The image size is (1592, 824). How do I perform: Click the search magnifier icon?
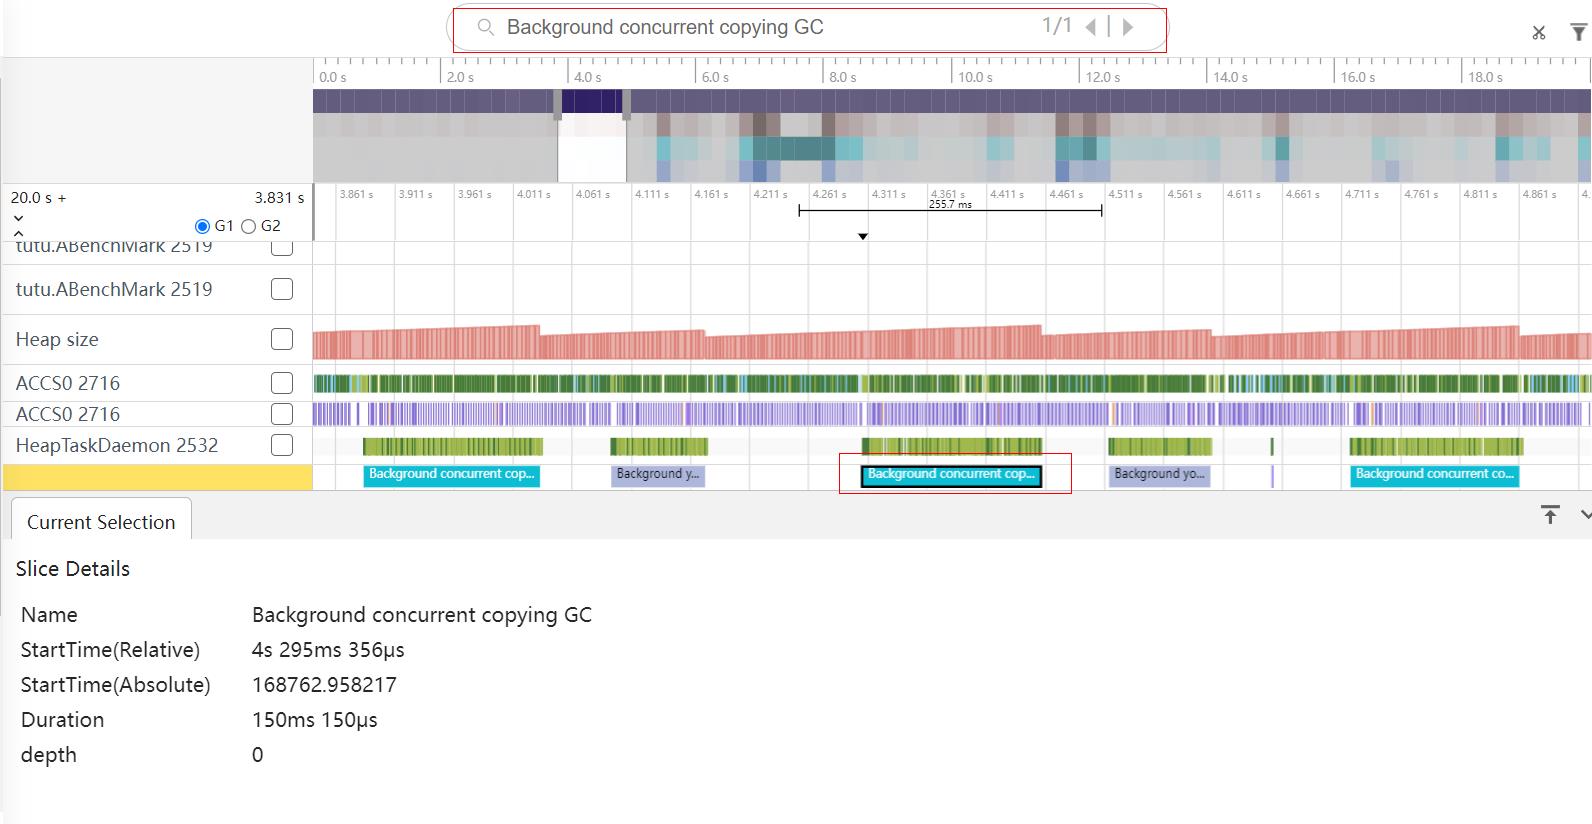click(486, 27)
